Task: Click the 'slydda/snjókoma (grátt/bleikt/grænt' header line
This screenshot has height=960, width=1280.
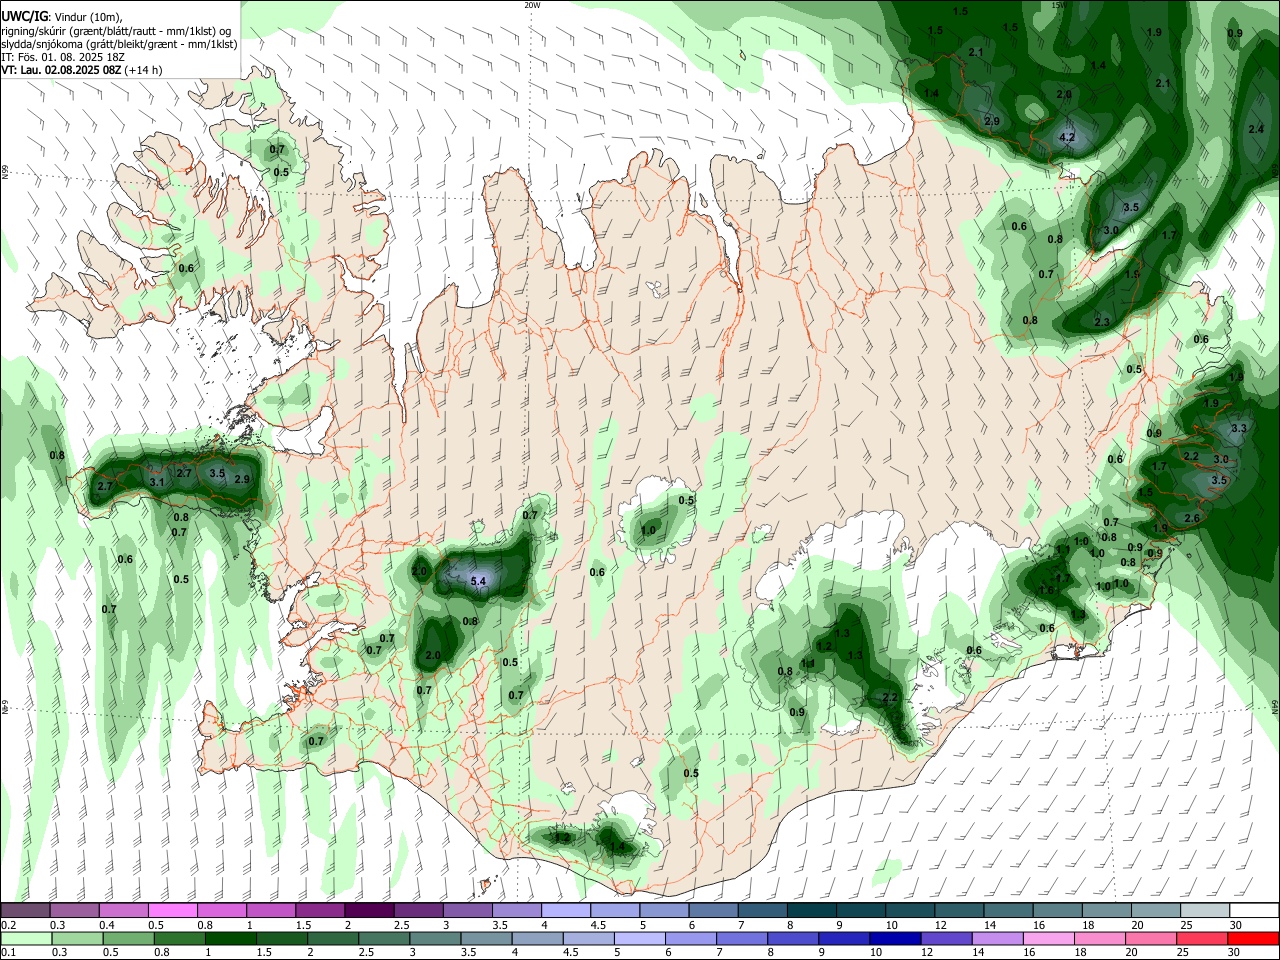Action: pos(118,44)
